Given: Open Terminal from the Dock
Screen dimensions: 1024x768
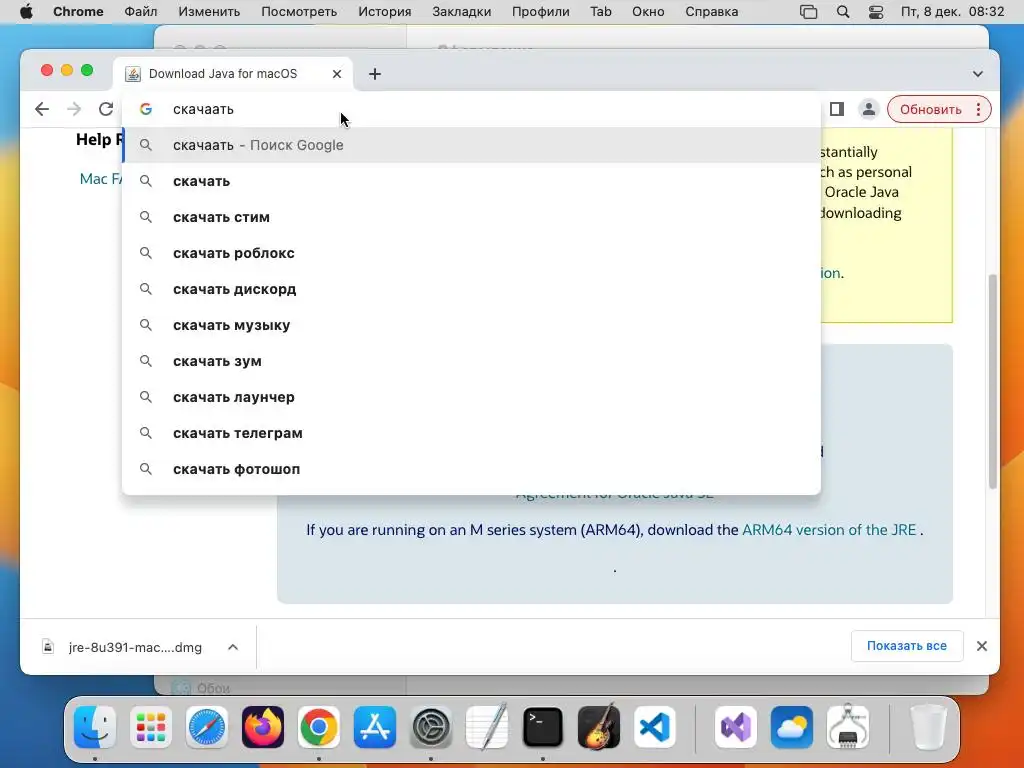Looking at the screenshot, I should [543, 727].
